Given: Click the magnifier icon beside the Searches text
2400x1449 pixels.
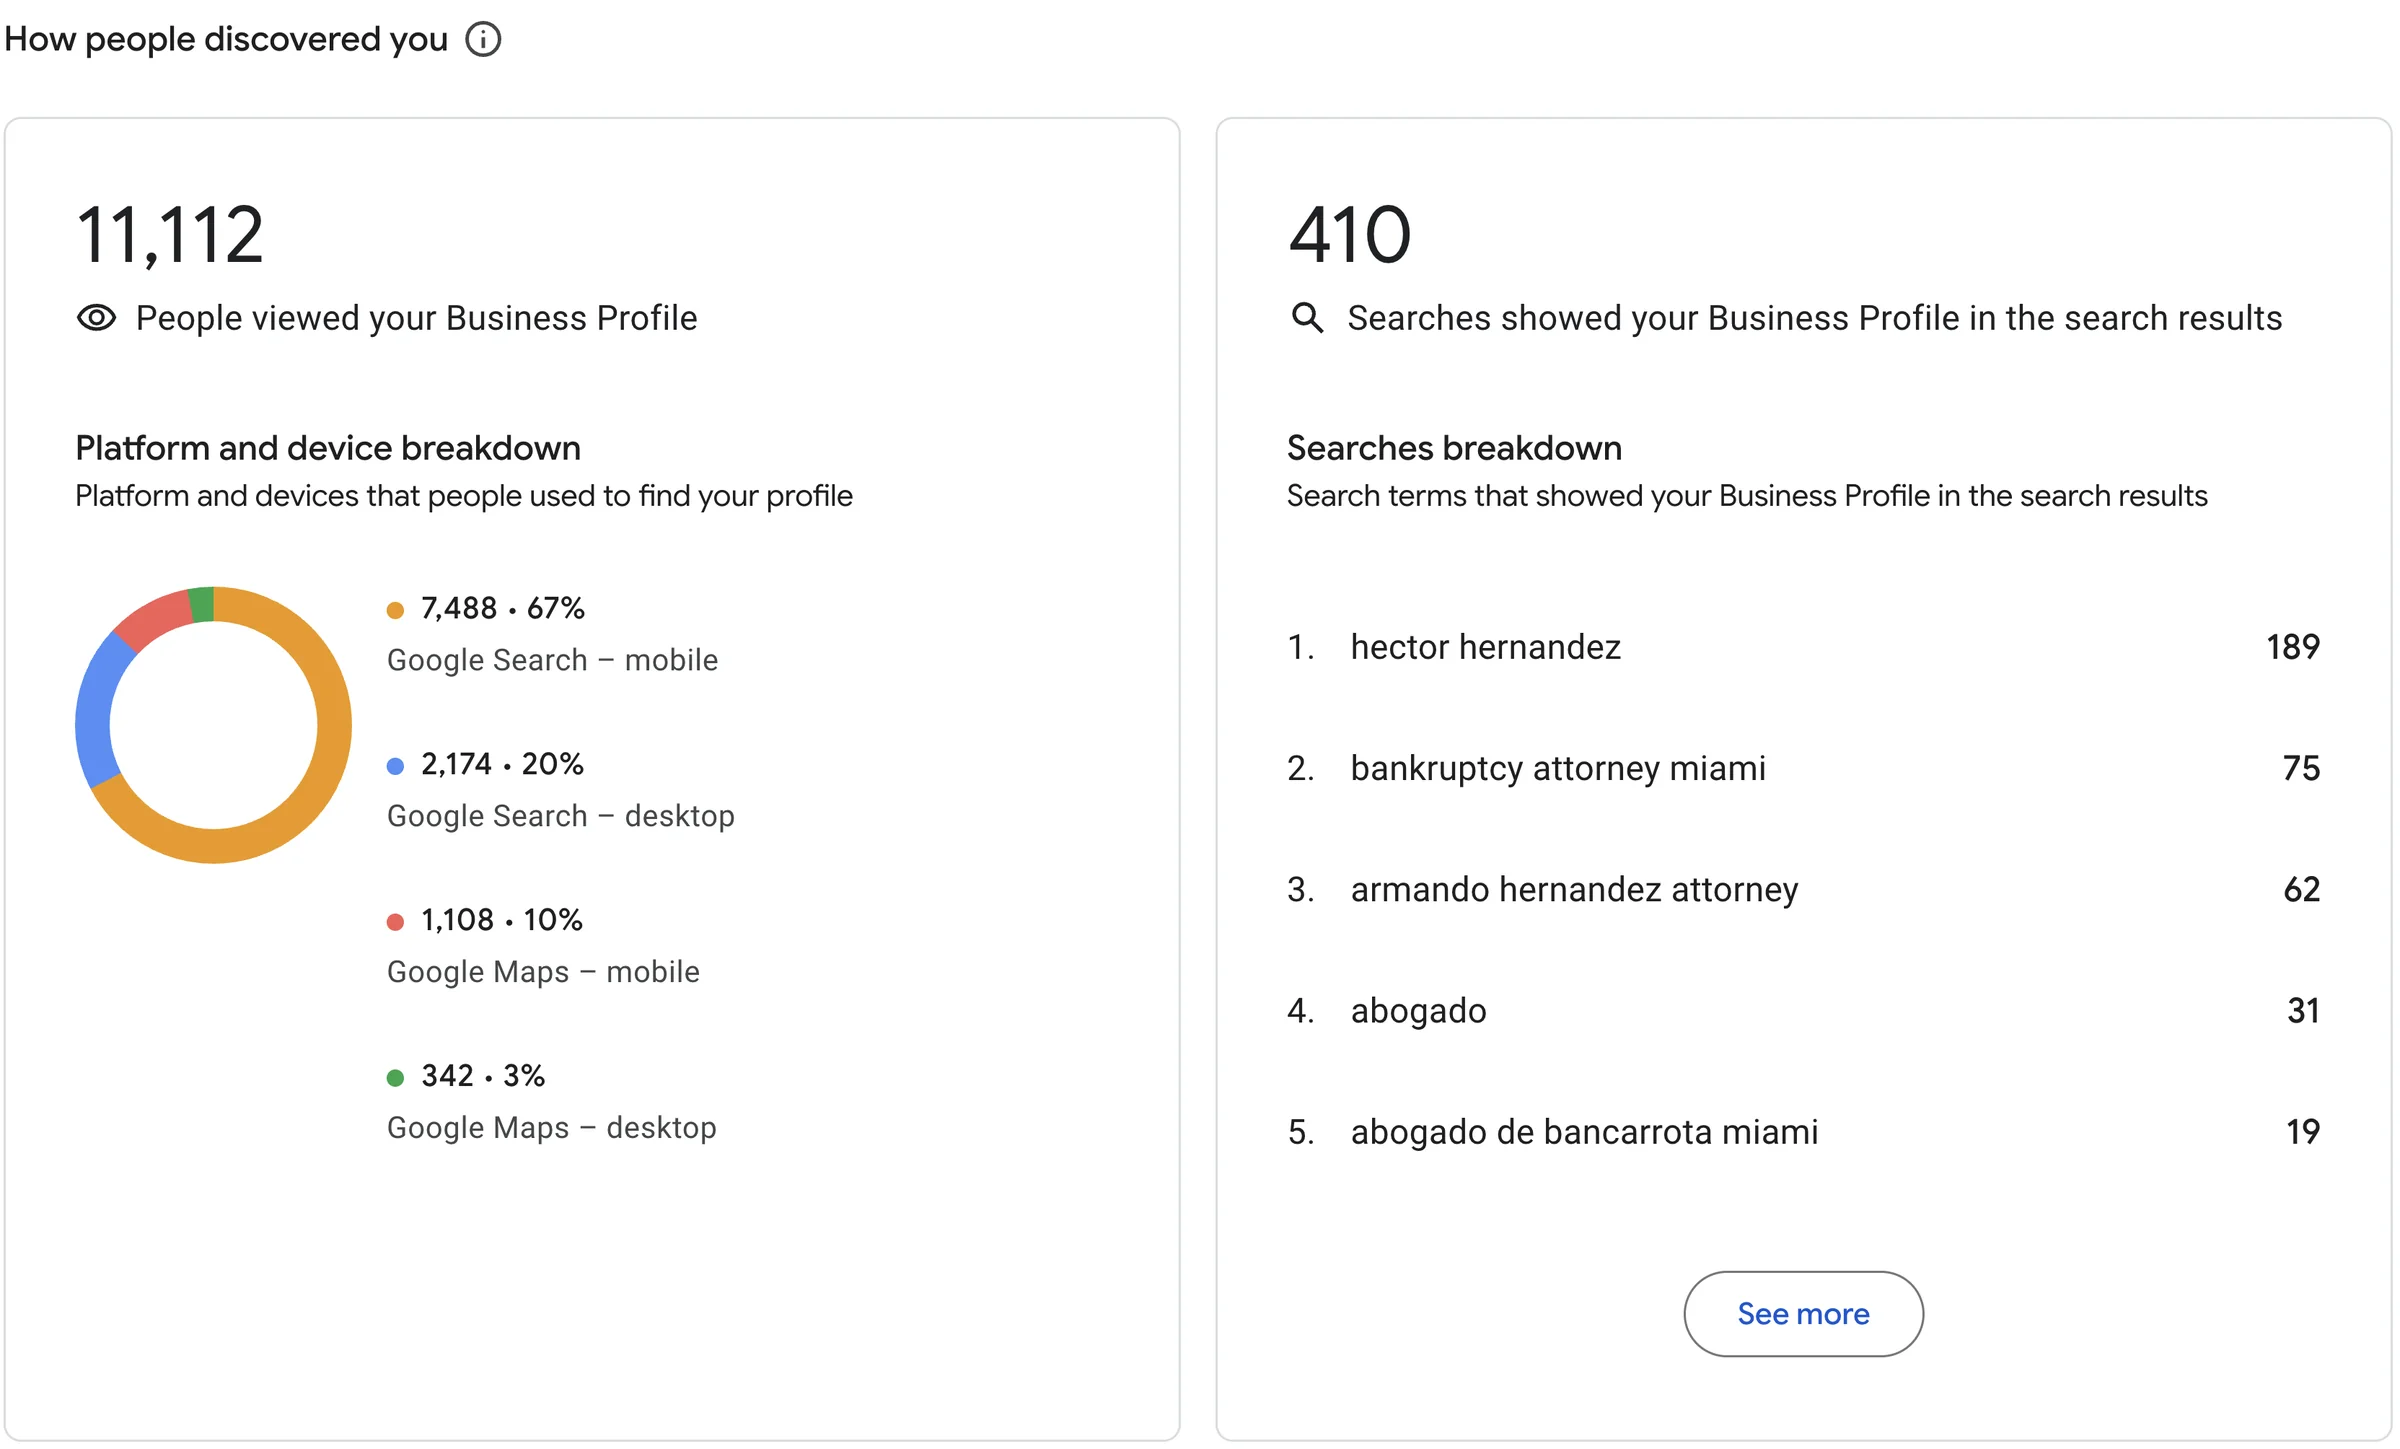Looking at the screenshot, I should point(1307,318).
